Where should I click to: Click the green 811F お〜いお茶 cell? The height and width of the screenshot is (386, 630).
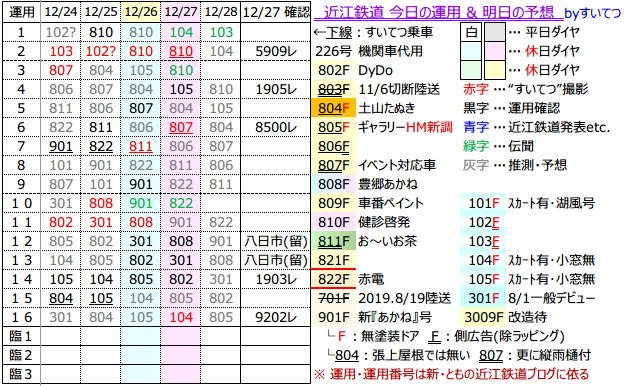pos(333,241)
